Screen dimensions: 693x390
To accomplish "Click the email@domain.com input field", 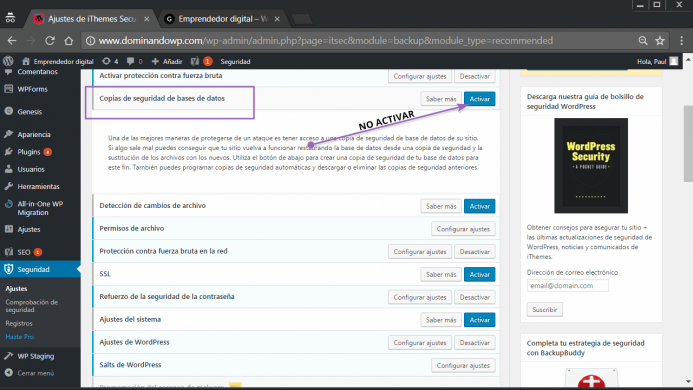I will 567,286.
